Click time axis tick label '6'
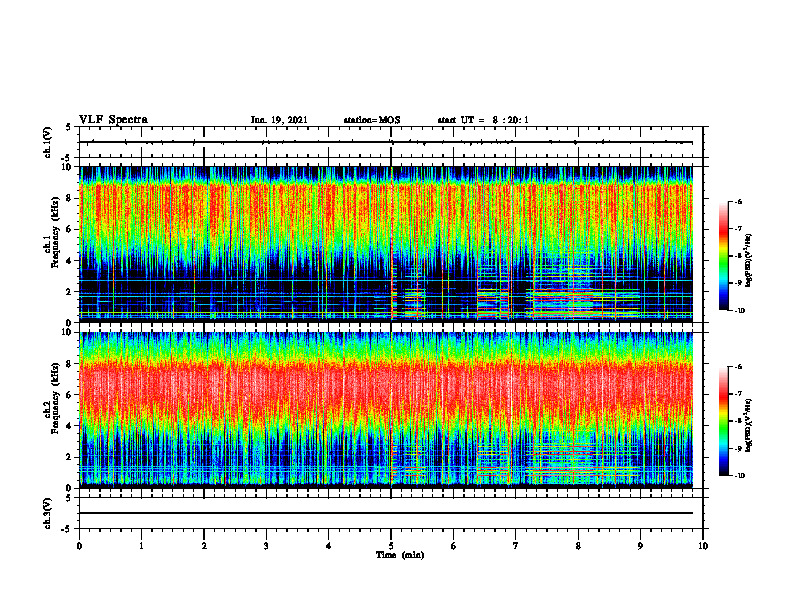 point(454,546)
